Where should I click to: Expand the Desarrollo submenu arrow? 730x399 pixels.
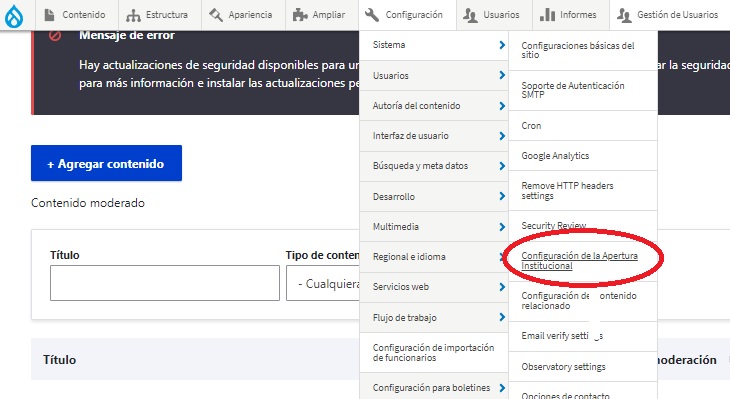[x=502, y=196]
